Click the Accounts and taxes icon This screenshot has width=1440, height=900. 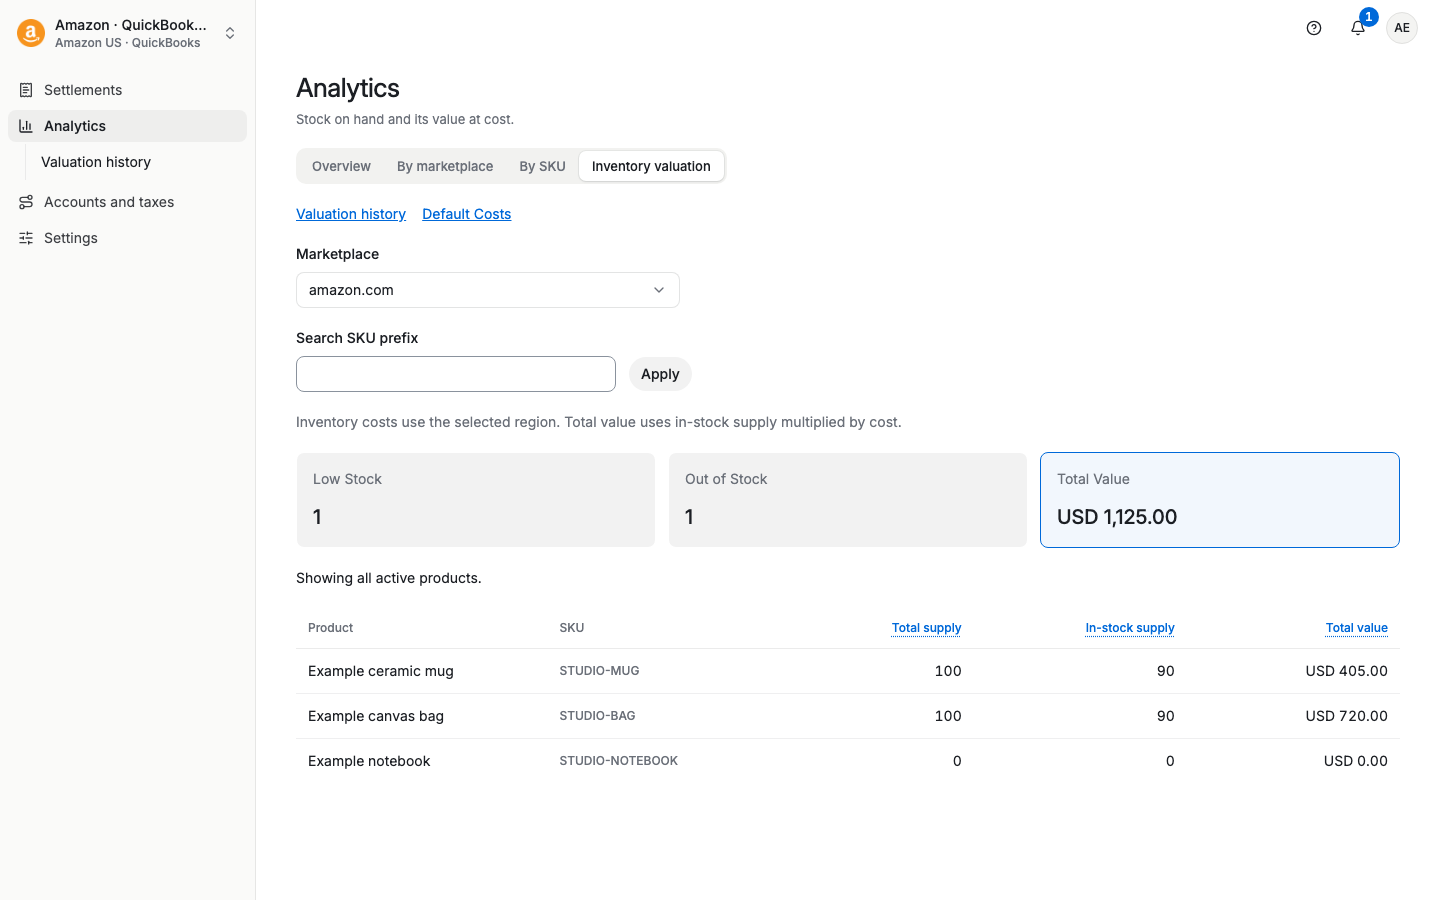(x=26, y=202)
